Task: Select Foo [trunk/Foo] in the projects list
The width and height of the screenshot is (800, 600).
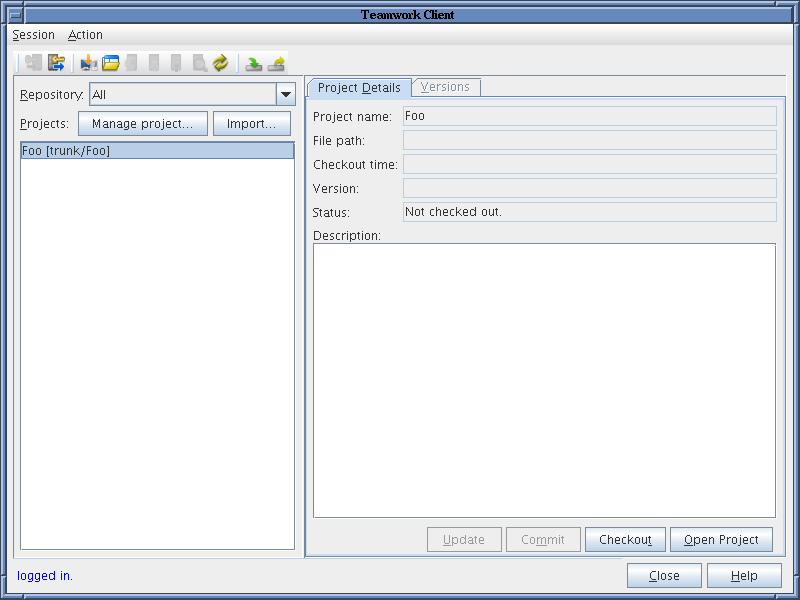Action: 157,151
